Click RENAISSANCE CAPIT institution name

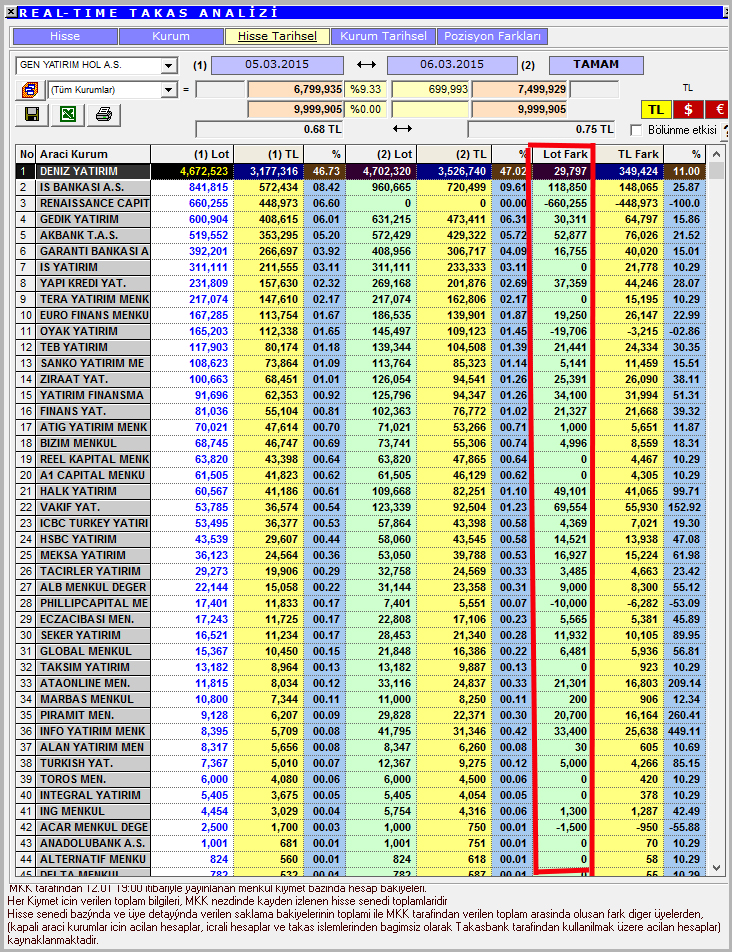click(94, 203)
